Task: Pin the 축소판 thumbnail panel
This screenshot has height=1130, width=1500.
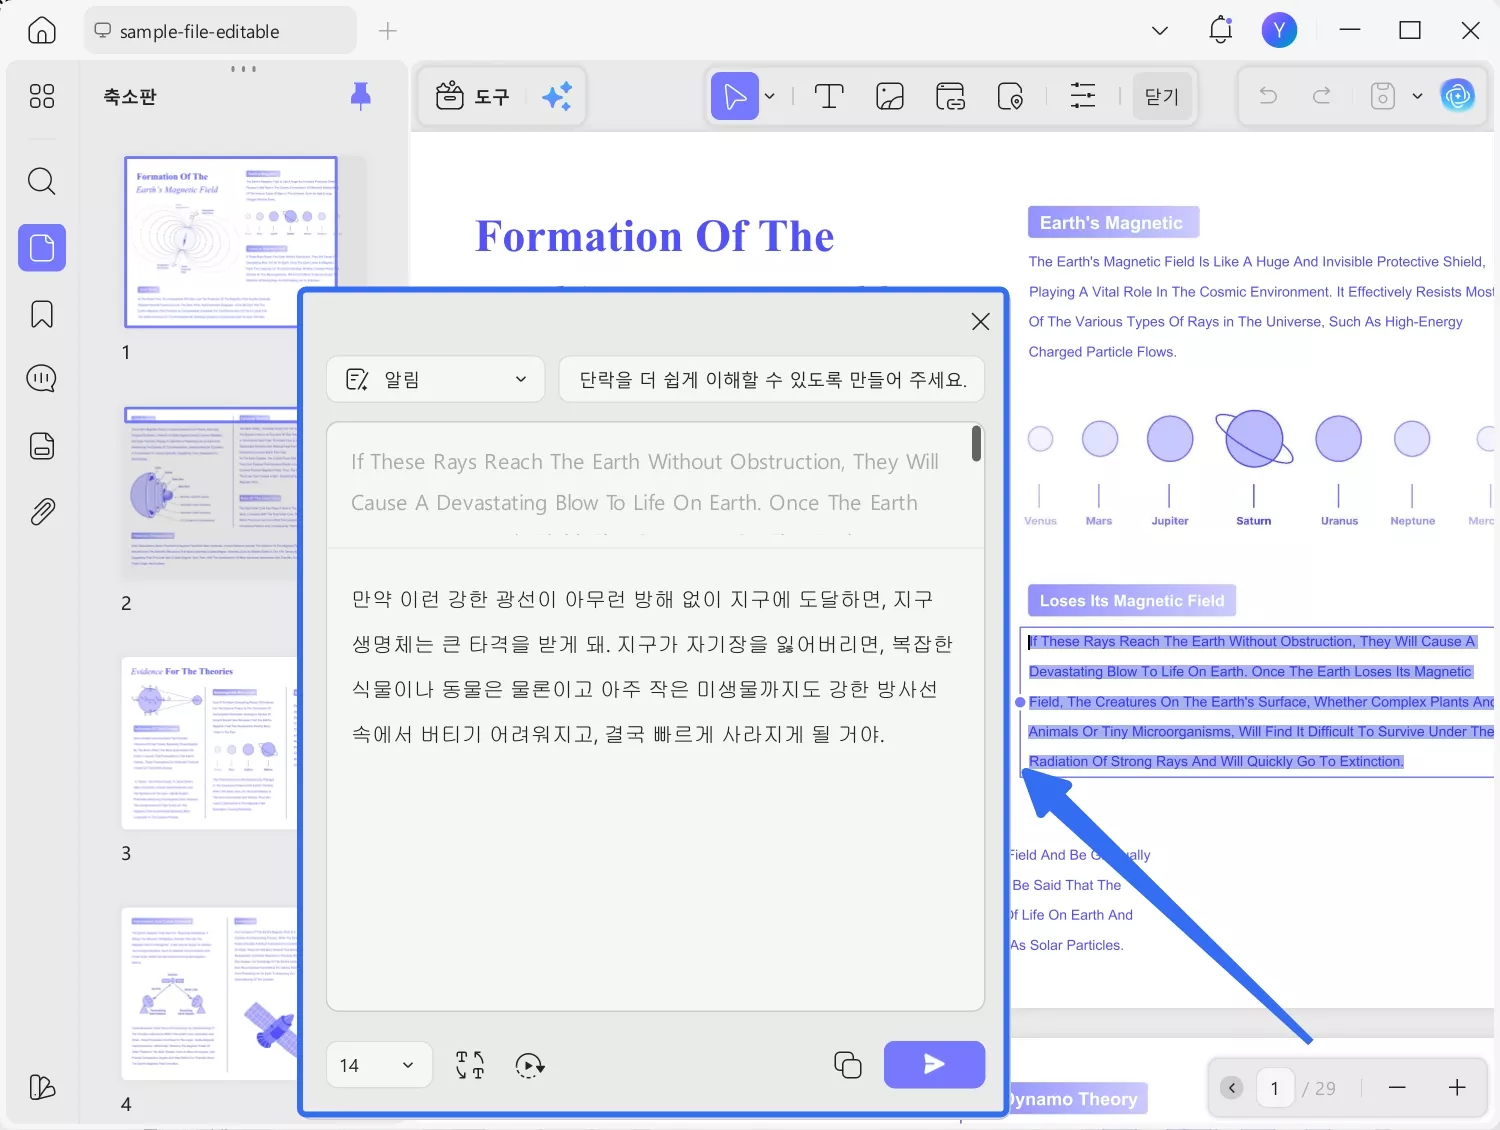Action: [361, 95]
